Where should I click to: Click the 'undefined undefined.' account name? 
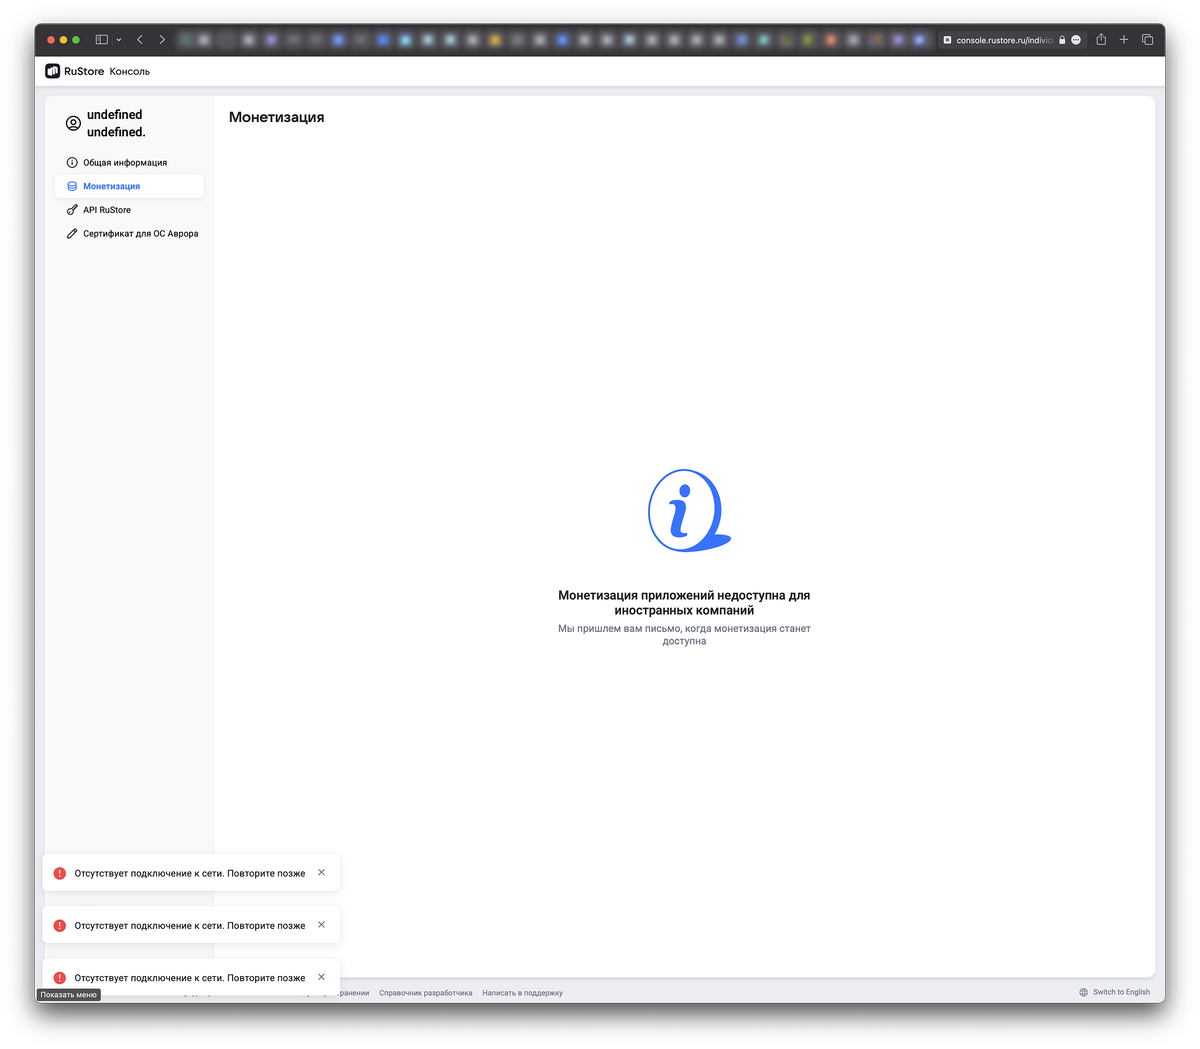coord(116,123)
